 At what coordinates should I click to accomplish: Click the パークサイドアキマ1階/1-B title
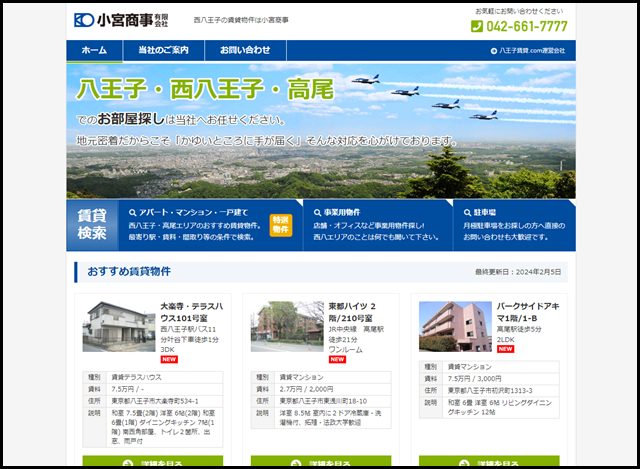pyautogui.click(x=528, y=312)
